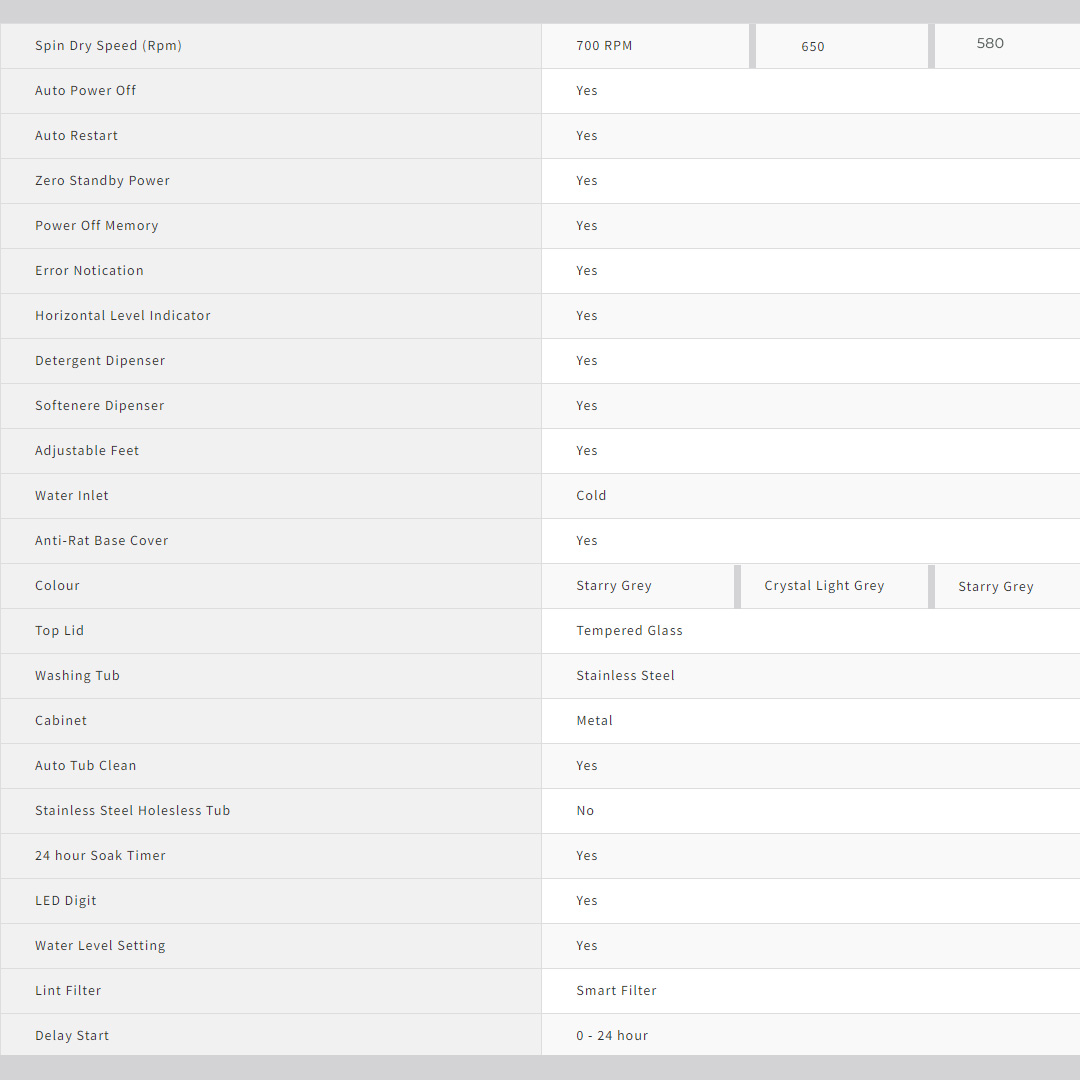The width and height of the screenshot is (1080, 1080).
Task: Click the Smart Filter lint filter value
Action: [616, 991]
